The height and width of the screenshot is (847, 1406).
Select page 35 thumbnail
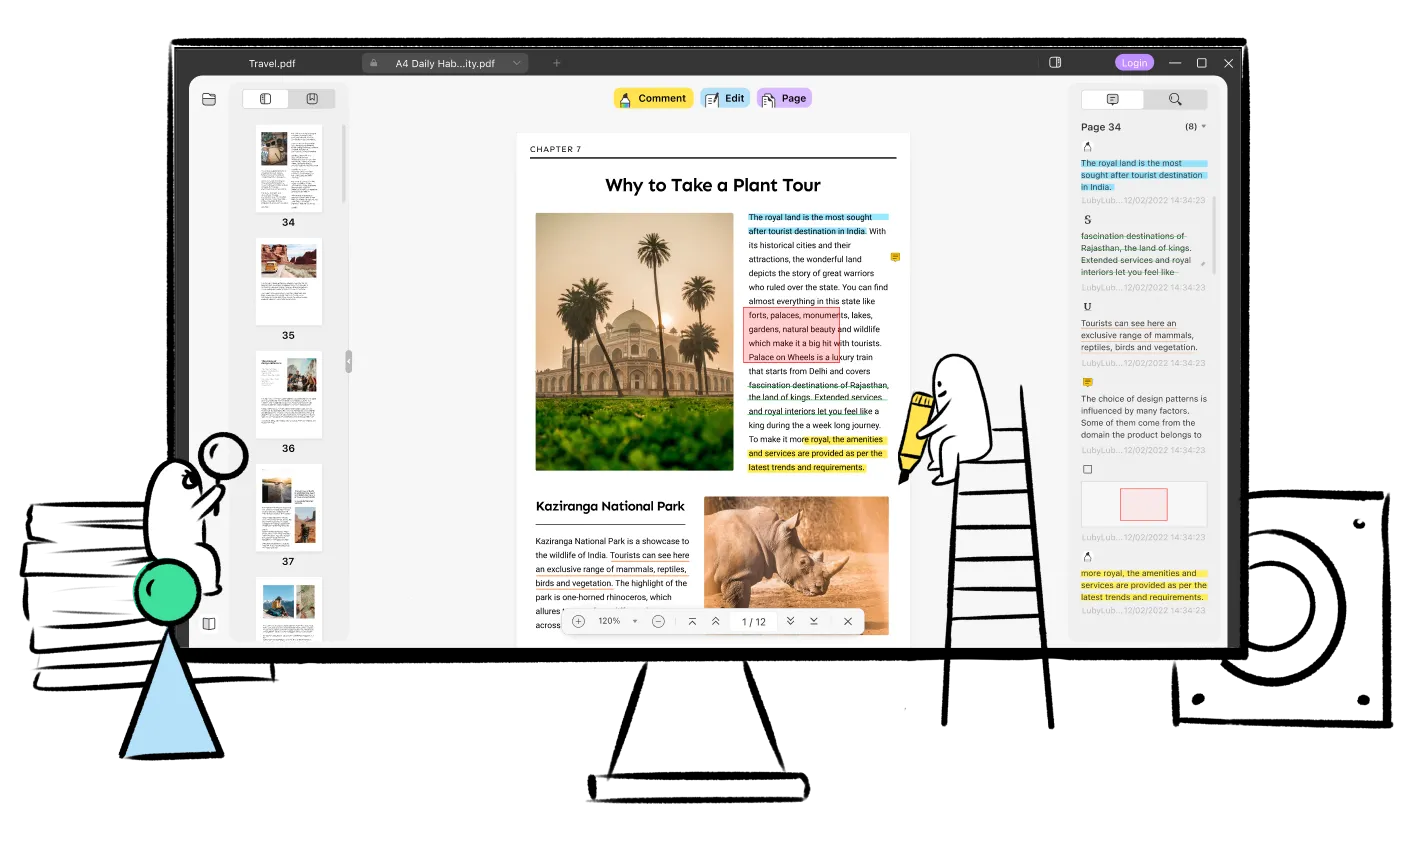[x=289, y=281]
